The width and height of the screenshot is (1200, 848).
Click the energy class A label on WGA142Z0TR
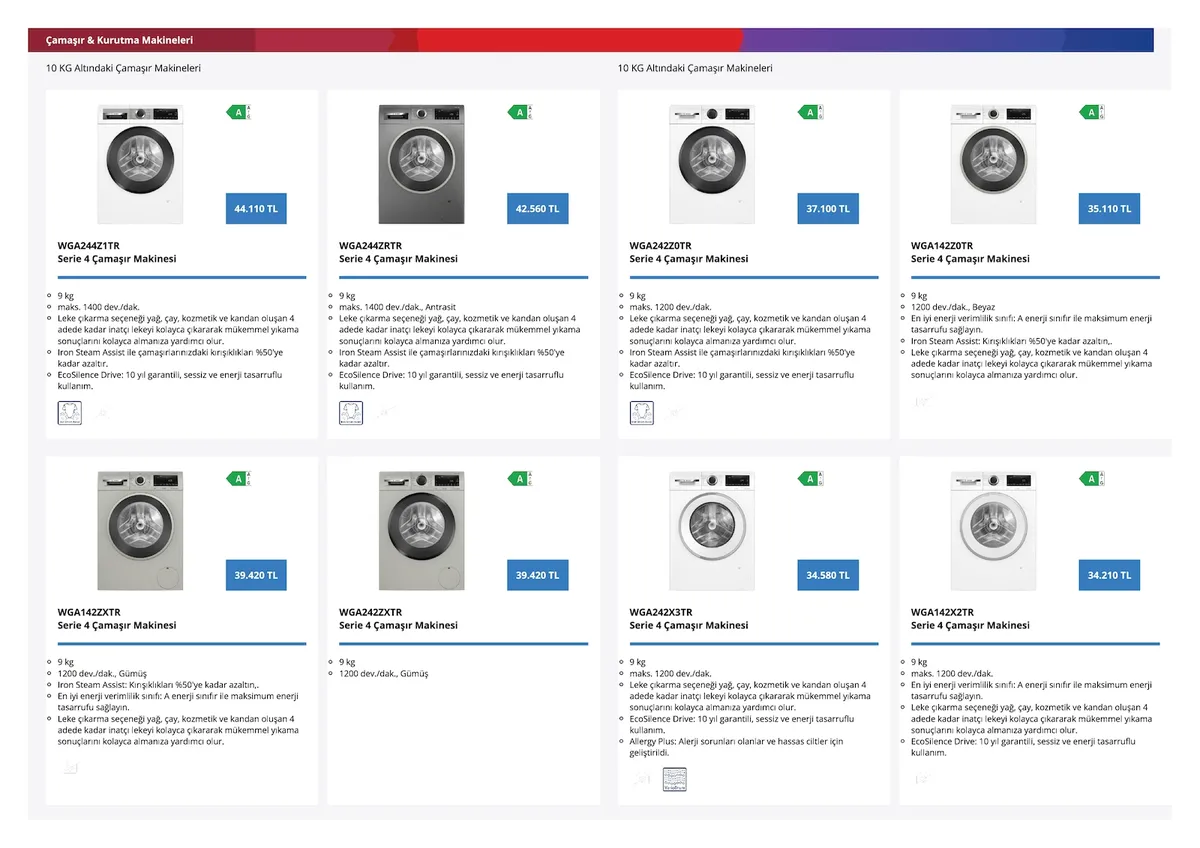tap(1092, 112)
